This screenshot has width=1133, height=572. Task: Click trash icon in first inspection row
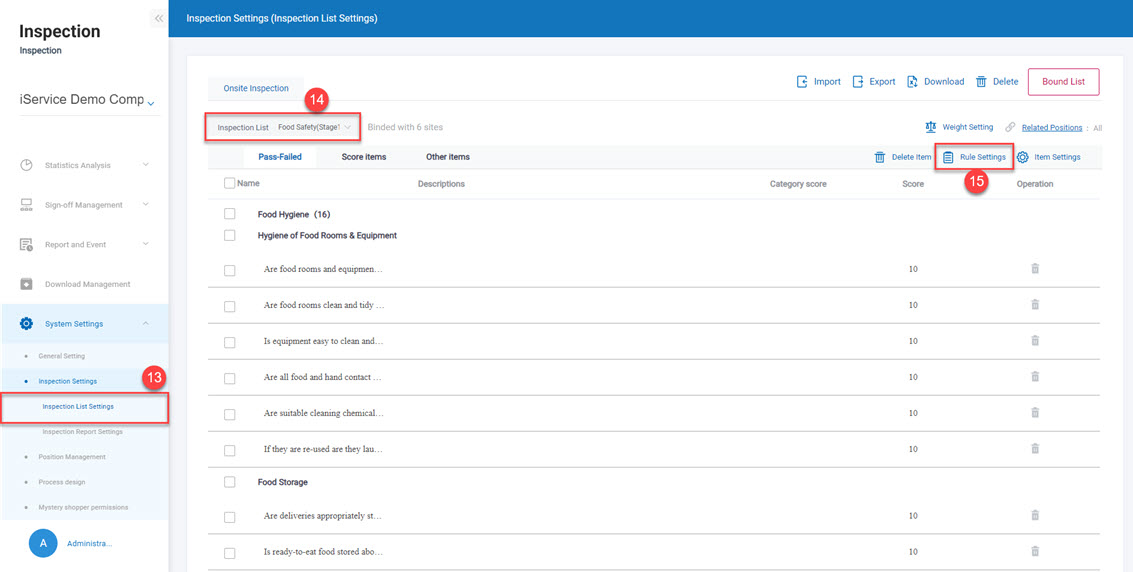1035,269
